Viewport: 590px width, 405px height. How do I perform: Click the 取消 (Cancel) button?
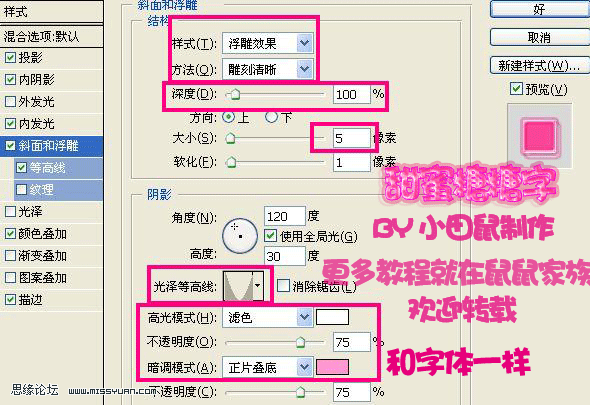pos(540,38)
